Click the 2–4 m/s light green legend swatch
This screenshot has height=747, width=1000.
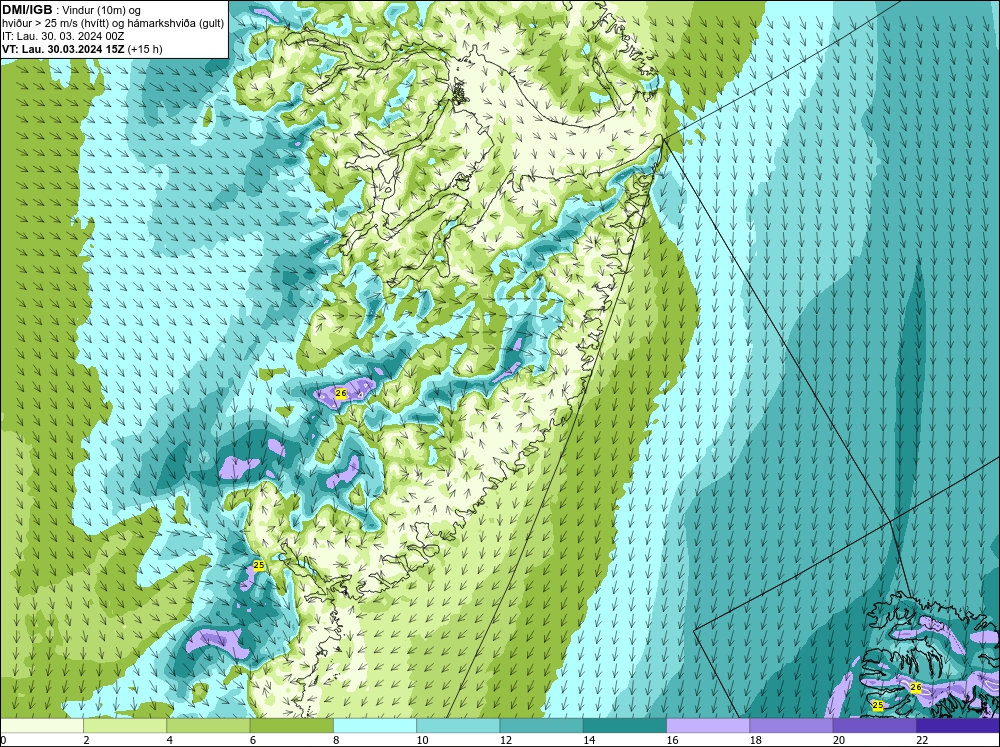tap(125, 725)
